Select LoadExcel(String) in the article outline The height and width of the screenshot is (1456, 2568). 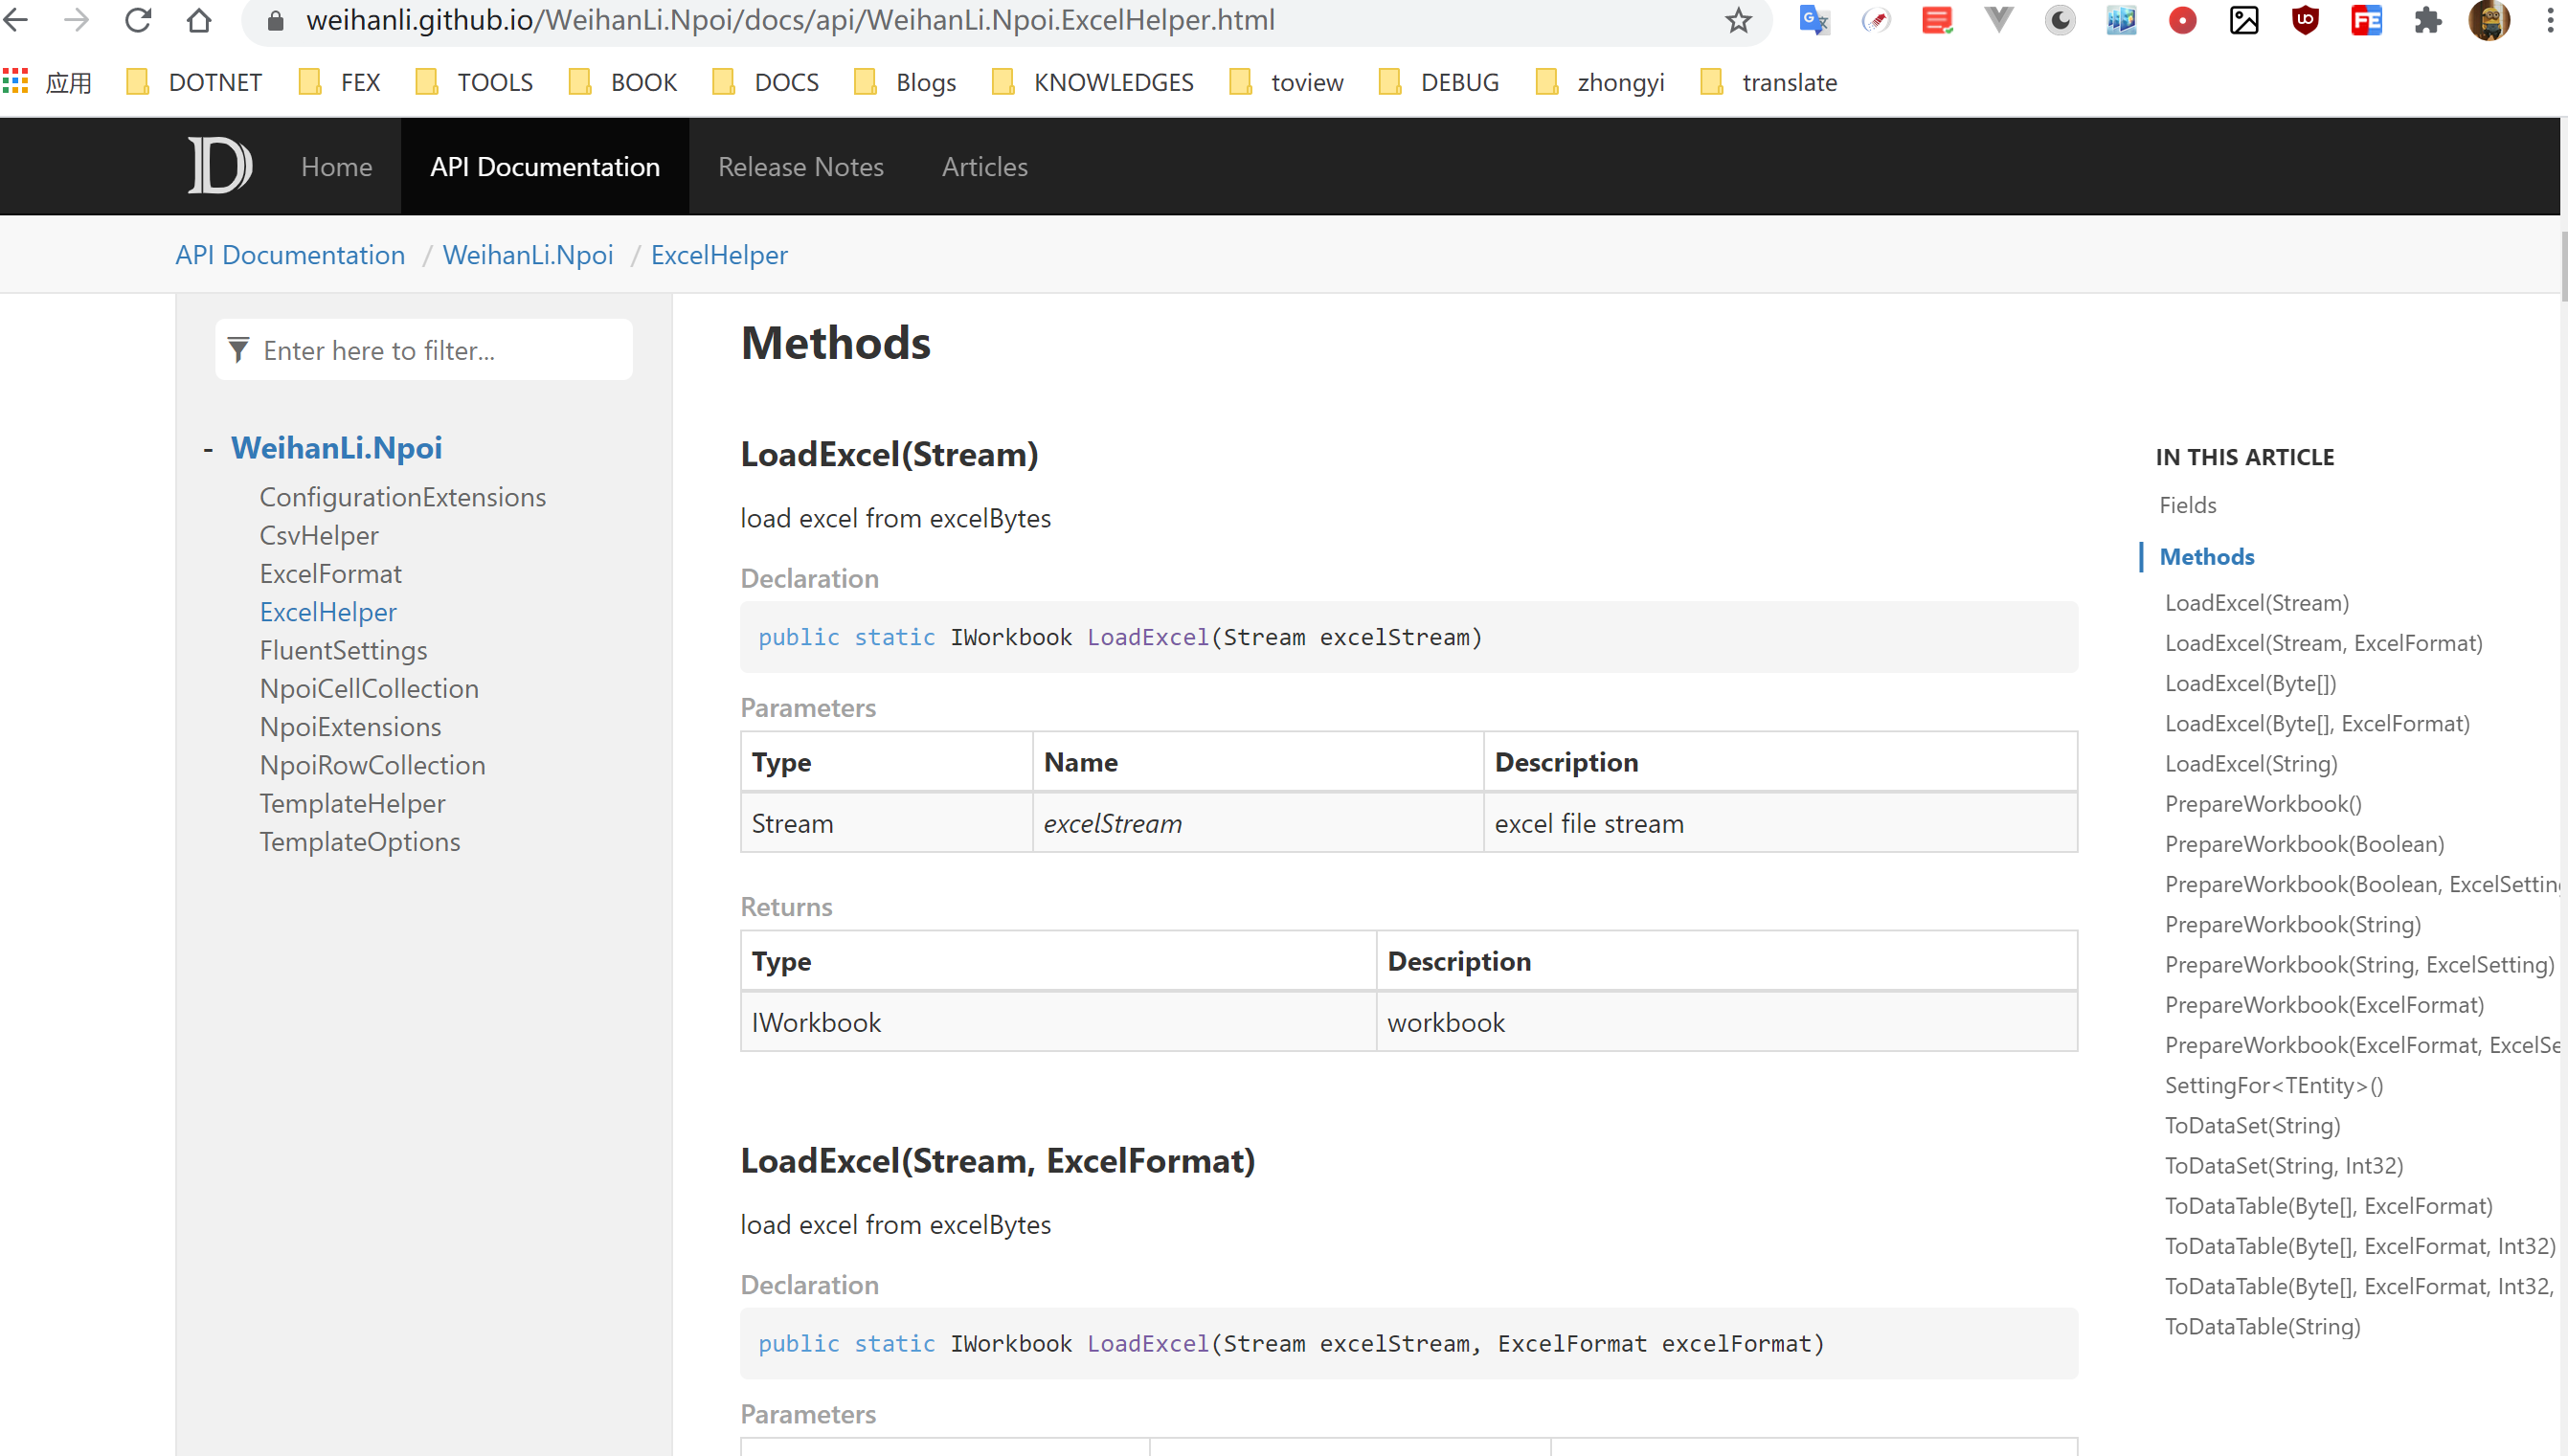tap(2250, 763)
